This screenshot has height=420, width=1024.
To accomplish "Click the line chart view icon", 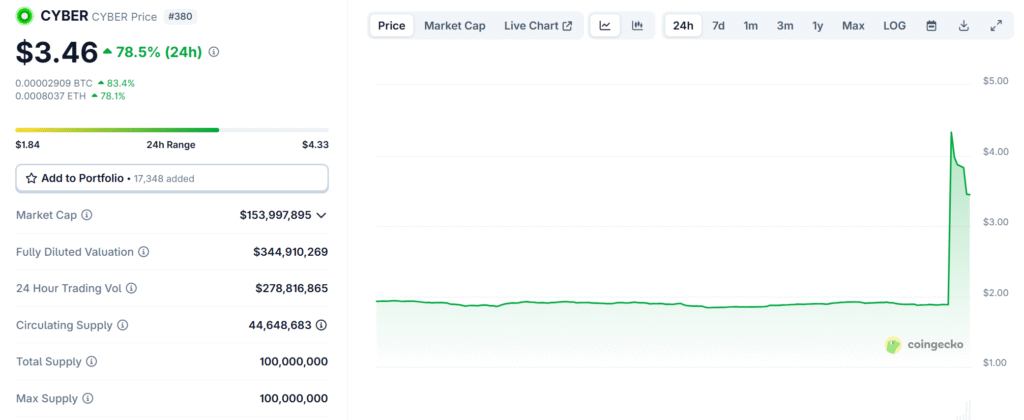I will pyautogui.click(x=605, y=26).
